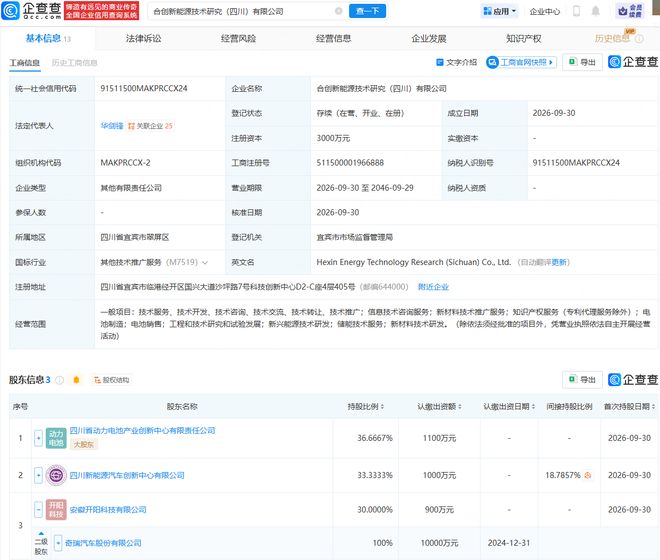The height and width of the screenshot is (560, 660).
Task: Open the 应用 dropdown menu
Action: tap(499, 11)
